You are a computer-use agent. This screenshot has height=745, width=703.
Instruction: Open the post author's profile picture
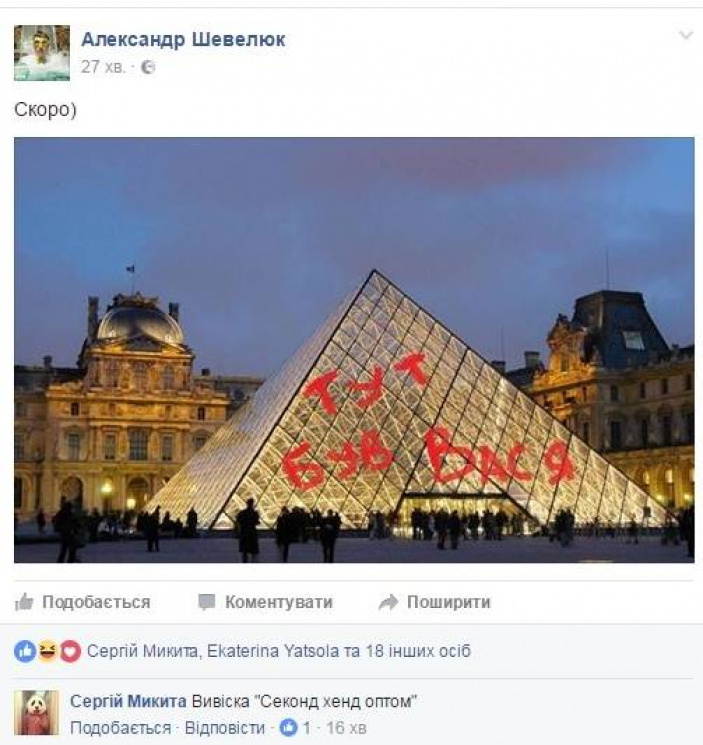42,53
